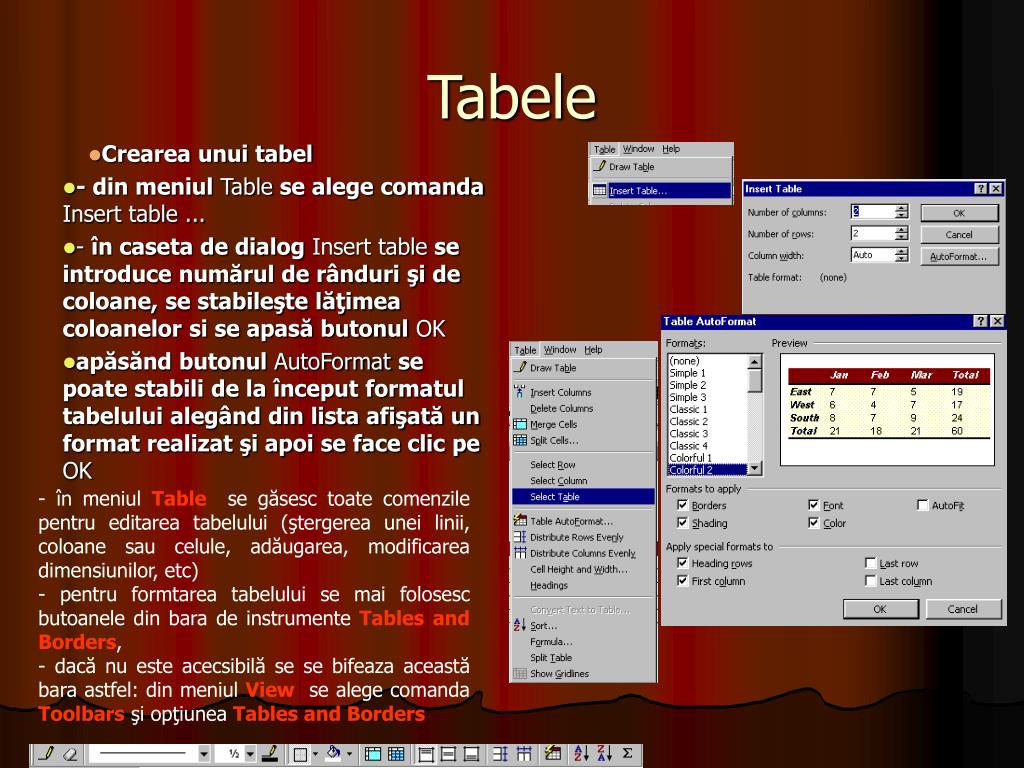Image resolution: width=1024 pixels, height=768 pixels.
Task: Open the Line Style dropdown in the toolbar
Action: click(204, 754)
